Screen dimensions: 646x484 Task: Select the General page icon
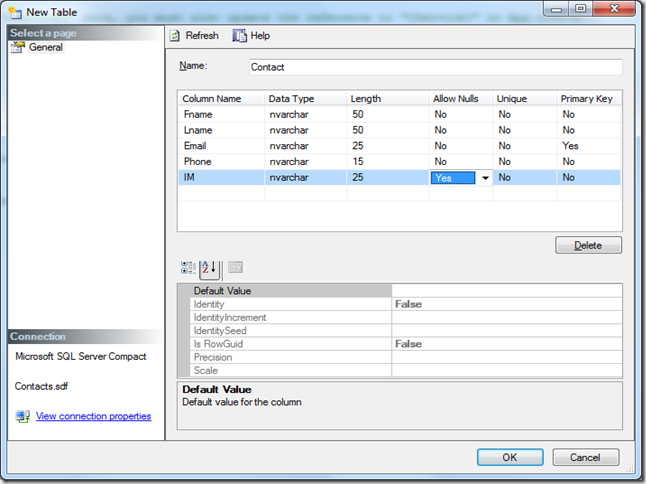coord(19,48)
